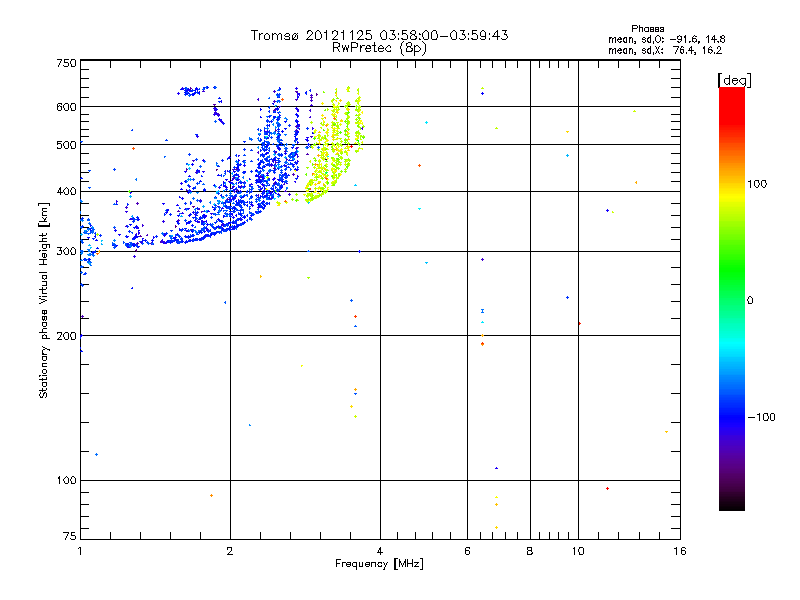Click the plot title with Tromsø timestamp
The image size is (800, 600).
(x=380, y=35)
